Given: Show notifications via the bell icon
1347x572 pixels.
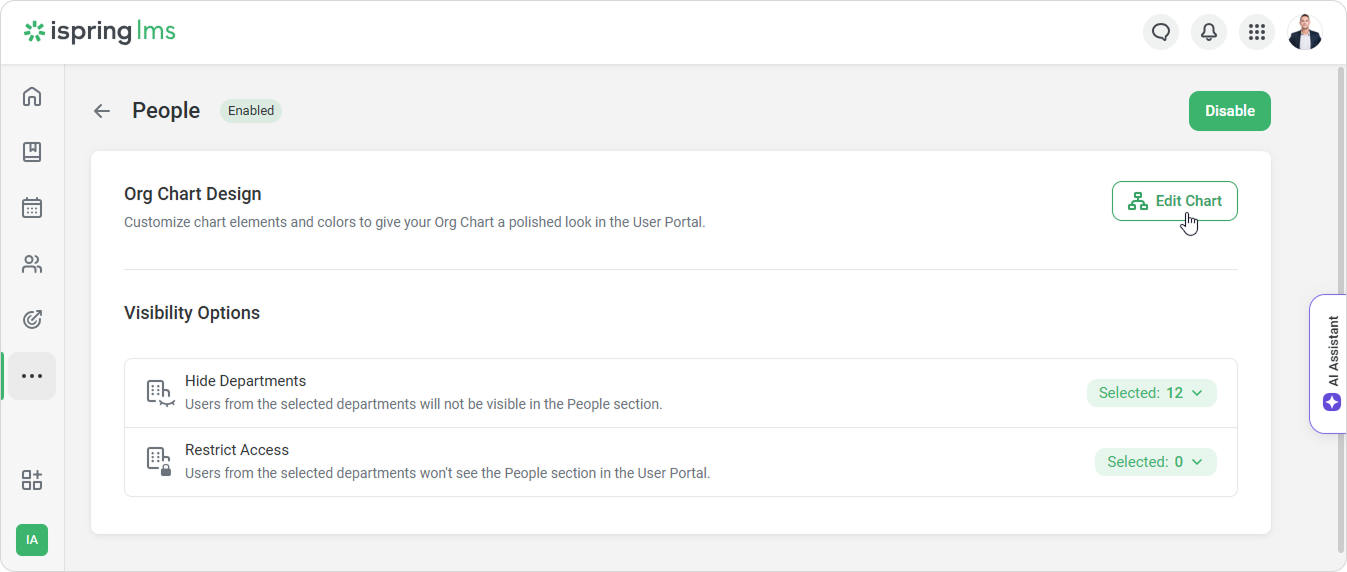Looking at the screenshot, I should pos(1209,33).
